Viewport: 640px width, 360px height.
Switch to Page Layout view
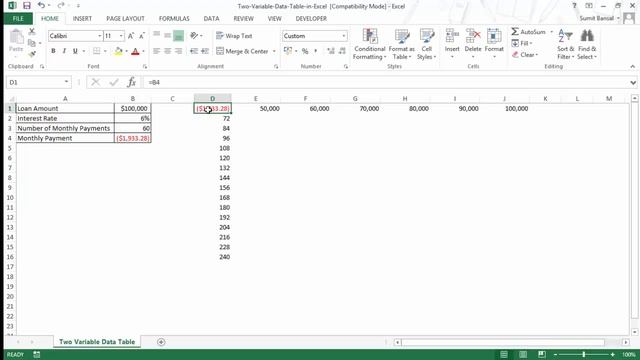(x=523, y=354)
